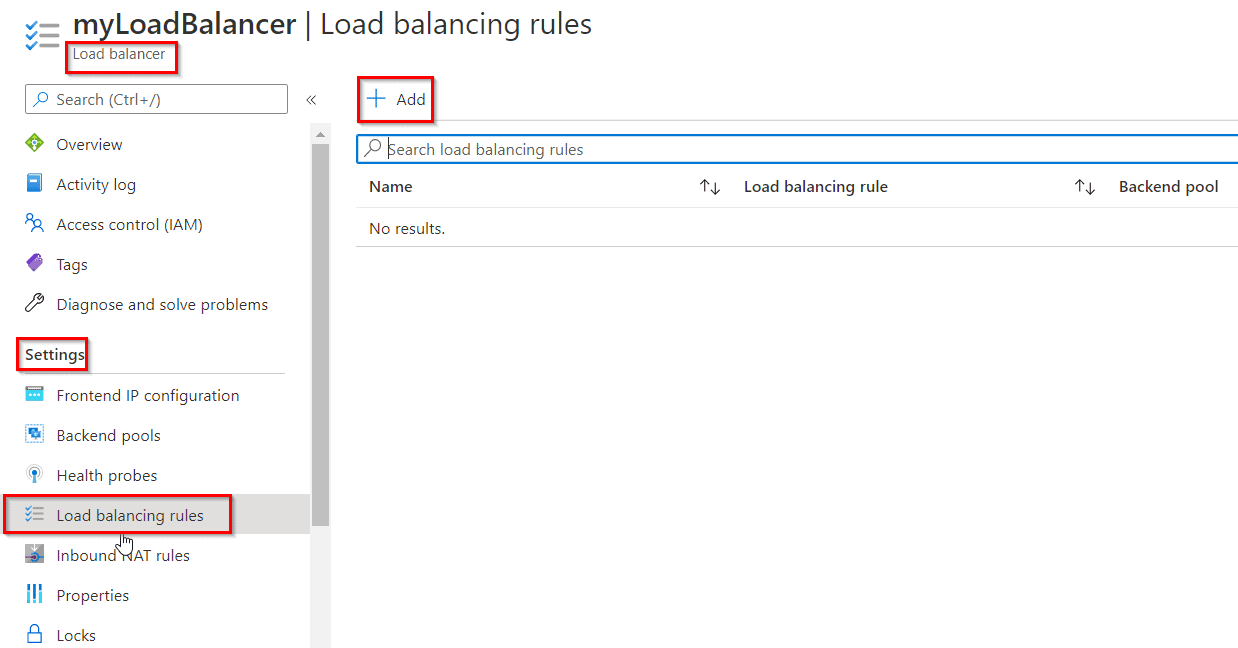The height and width of the screenshot is (648, 1238).
Task: Open Diagnose and solve problems wrench icon
Action: click(x=34, y=303)
